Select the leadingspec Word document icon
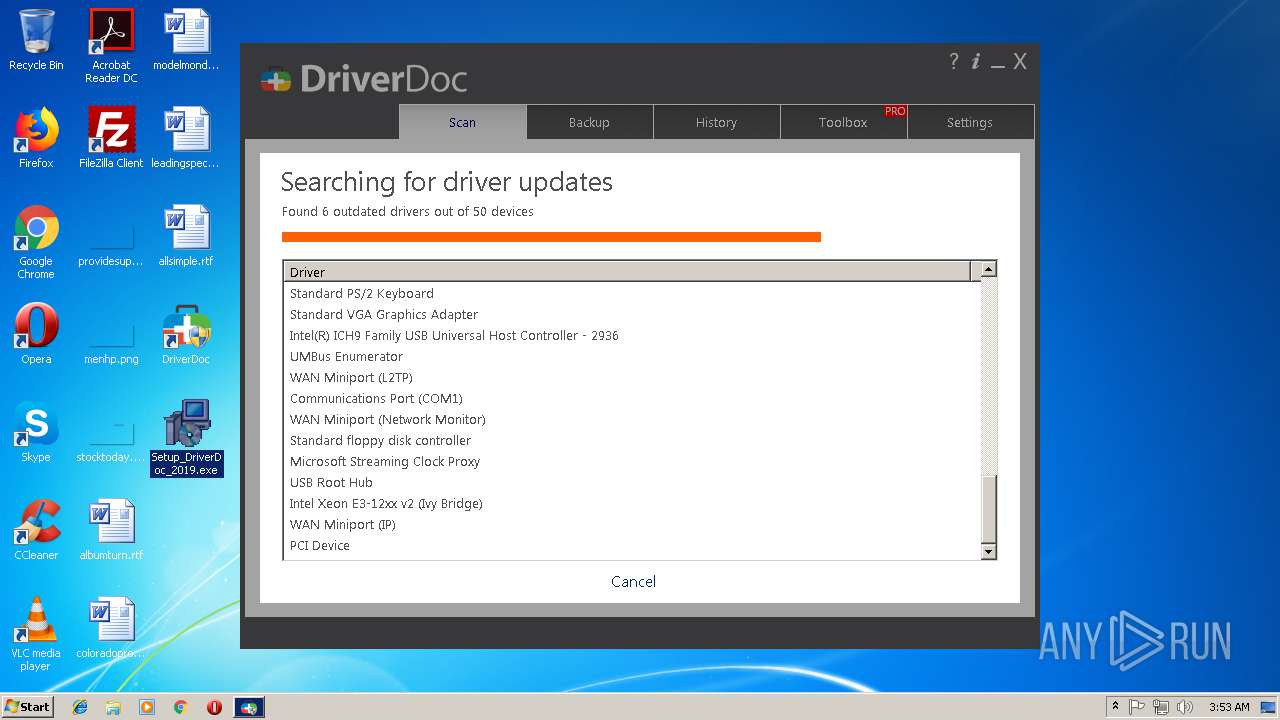1280x720 pixels. point(186,138)
